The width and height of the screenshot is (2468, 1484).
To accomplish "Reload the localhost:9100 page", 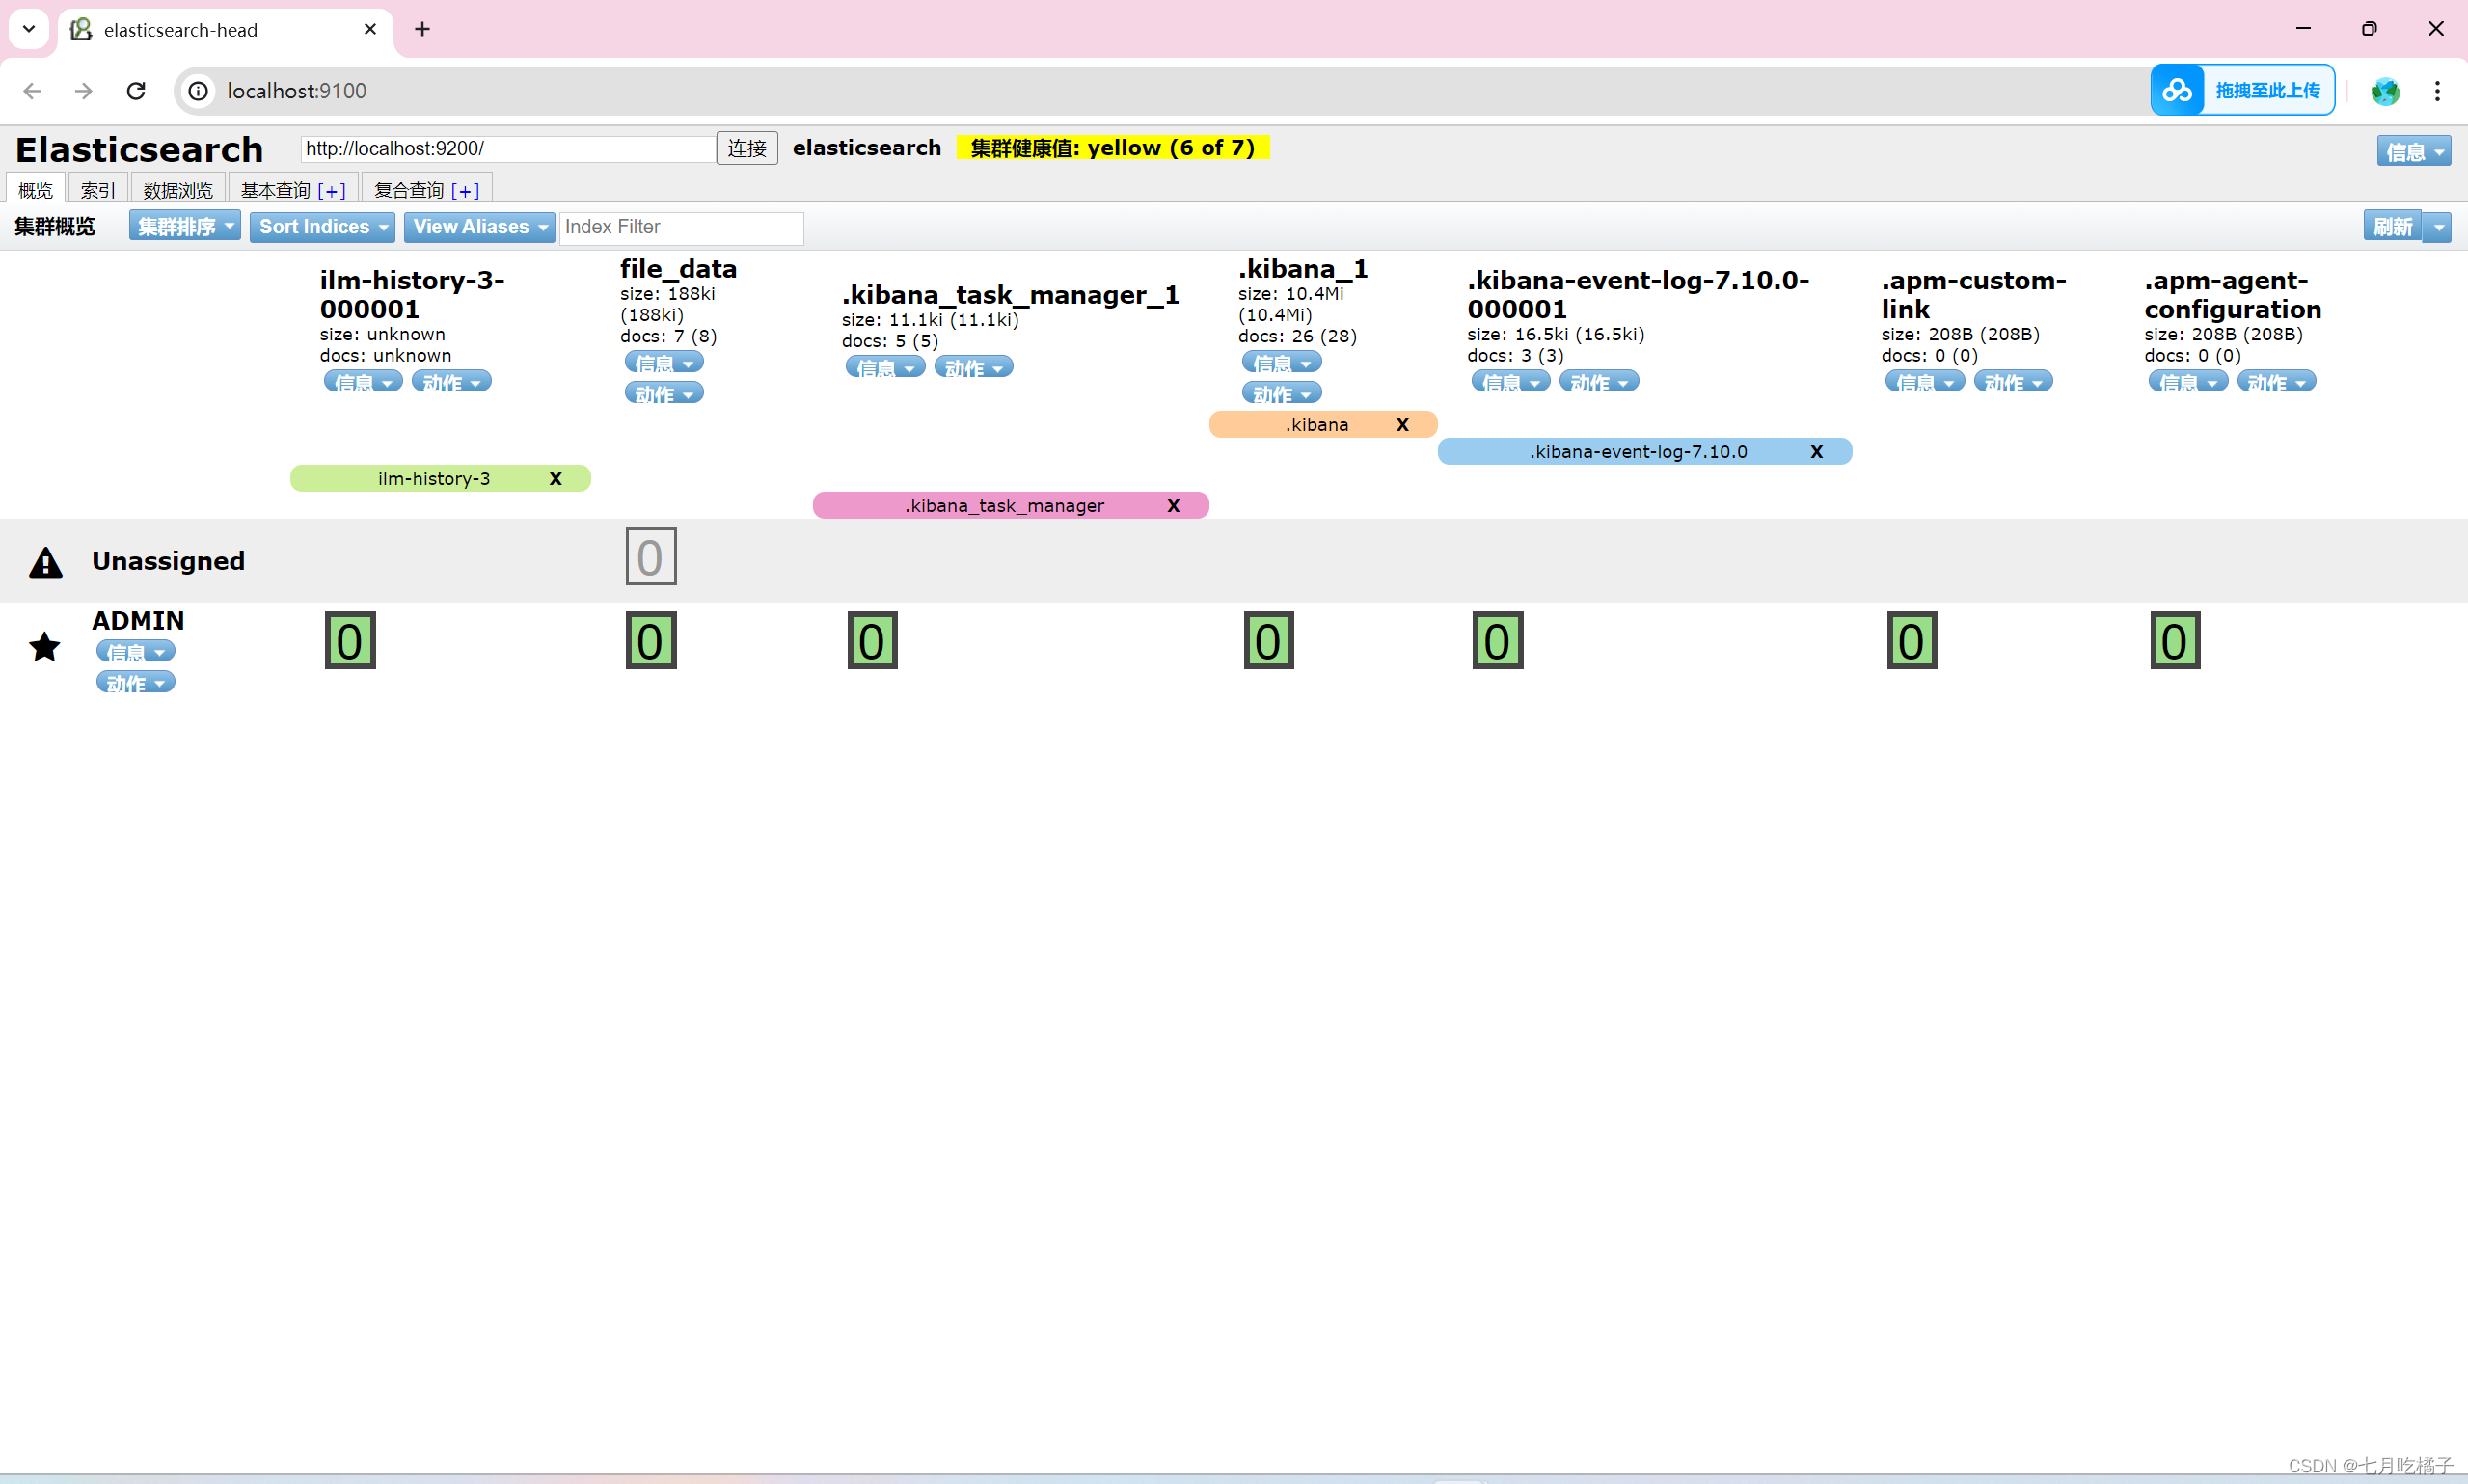I will point(136,91).
